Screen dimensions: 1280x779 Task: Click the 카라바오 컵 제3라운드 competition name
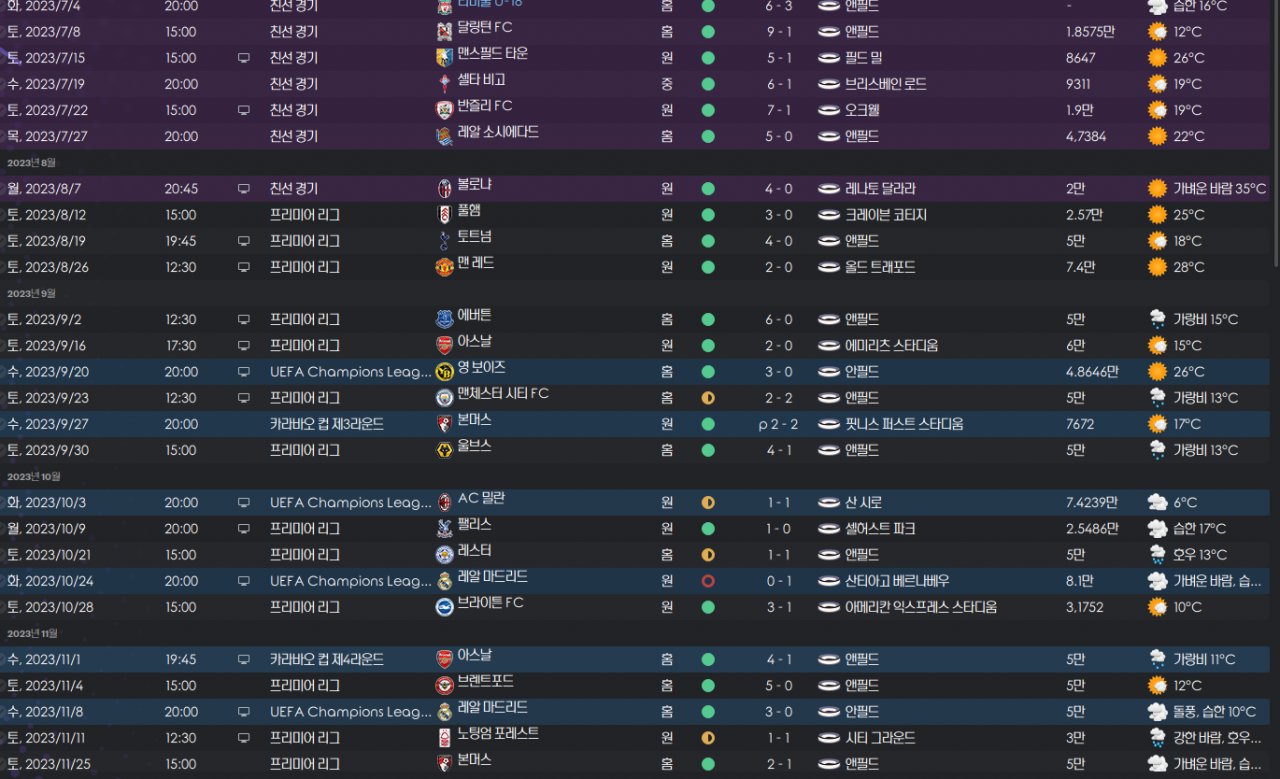click(x=326, y=424)
